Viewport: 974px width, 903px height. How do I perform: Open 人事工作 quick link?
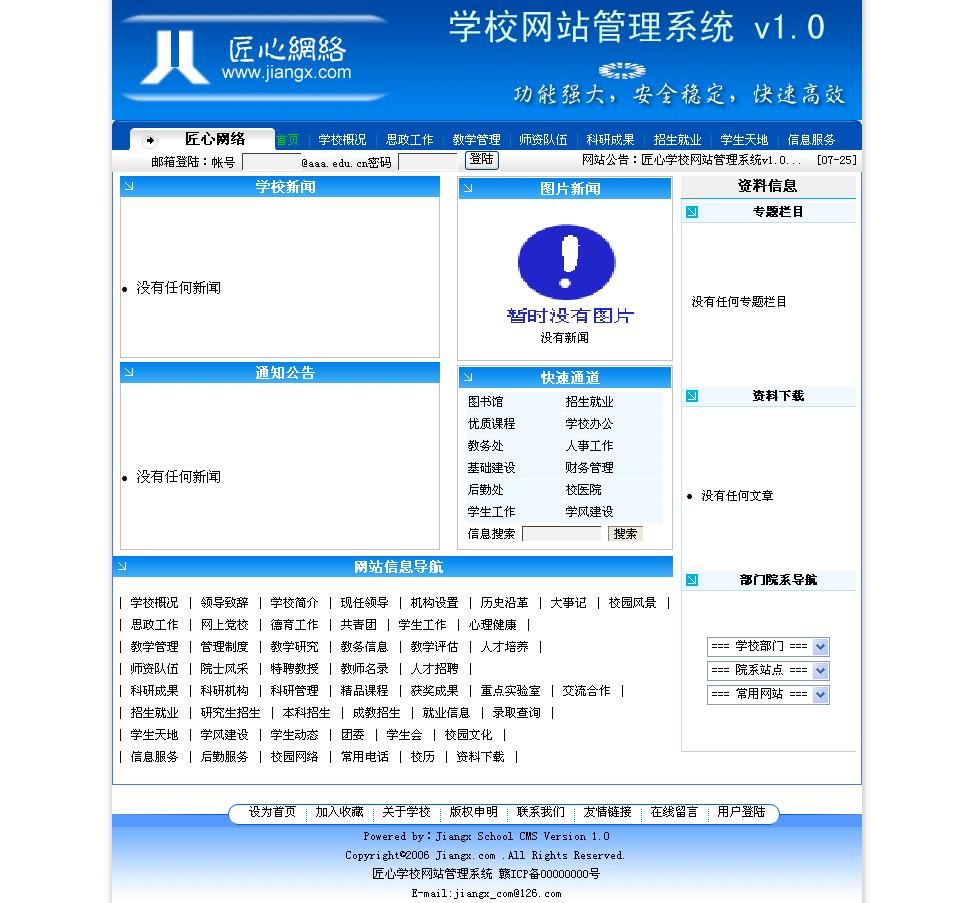[589, 446]
